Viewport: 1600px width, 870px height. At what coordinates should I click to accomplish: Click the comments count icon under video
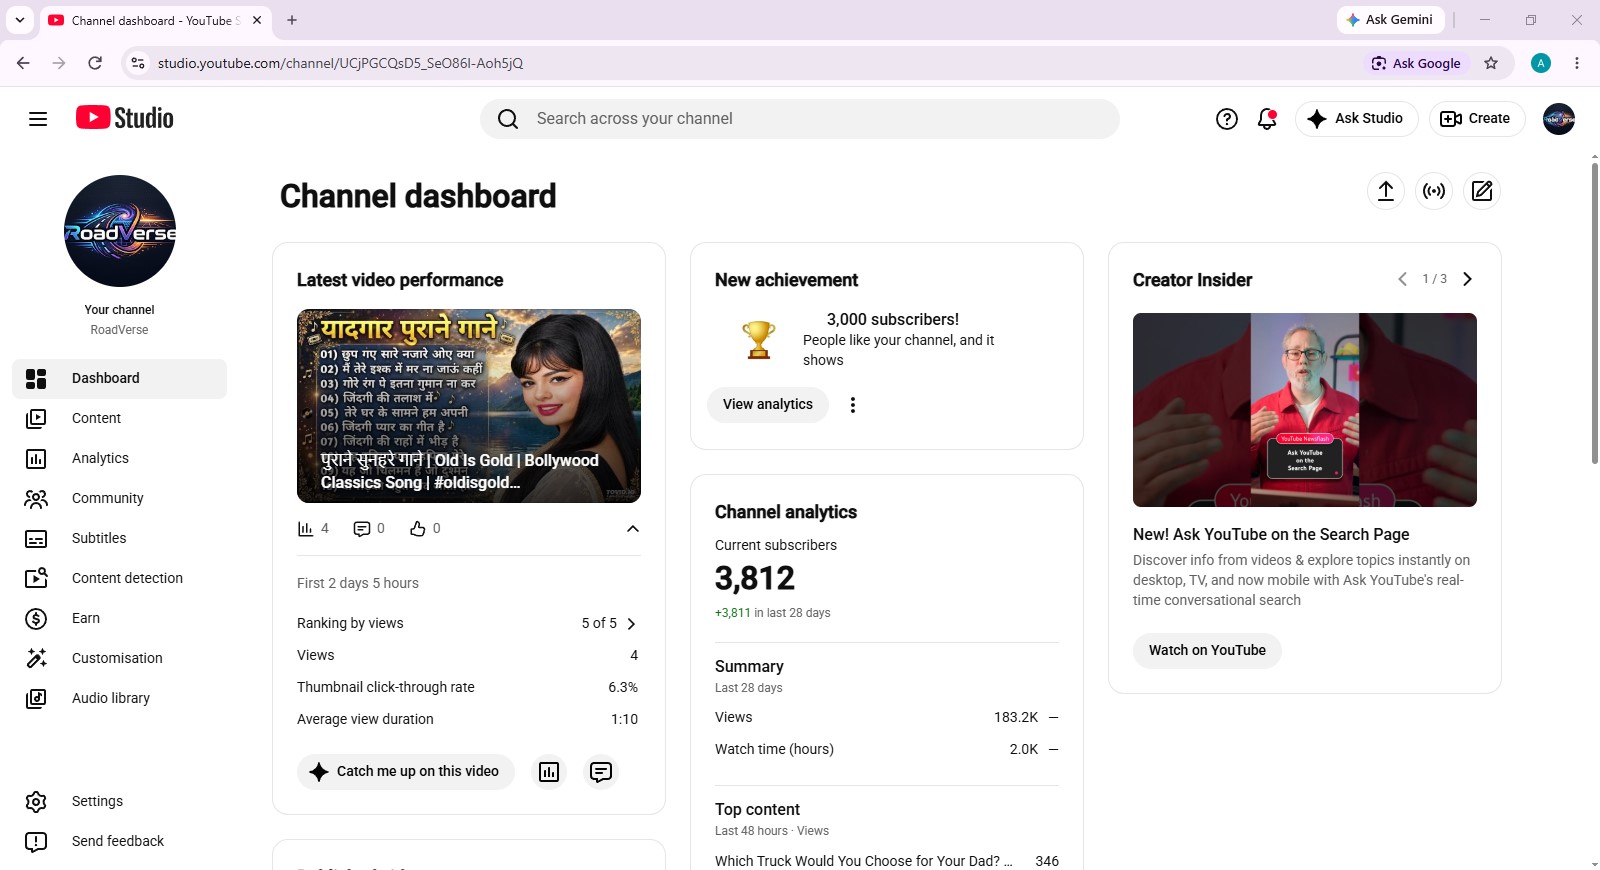click(x=362, y=529)
